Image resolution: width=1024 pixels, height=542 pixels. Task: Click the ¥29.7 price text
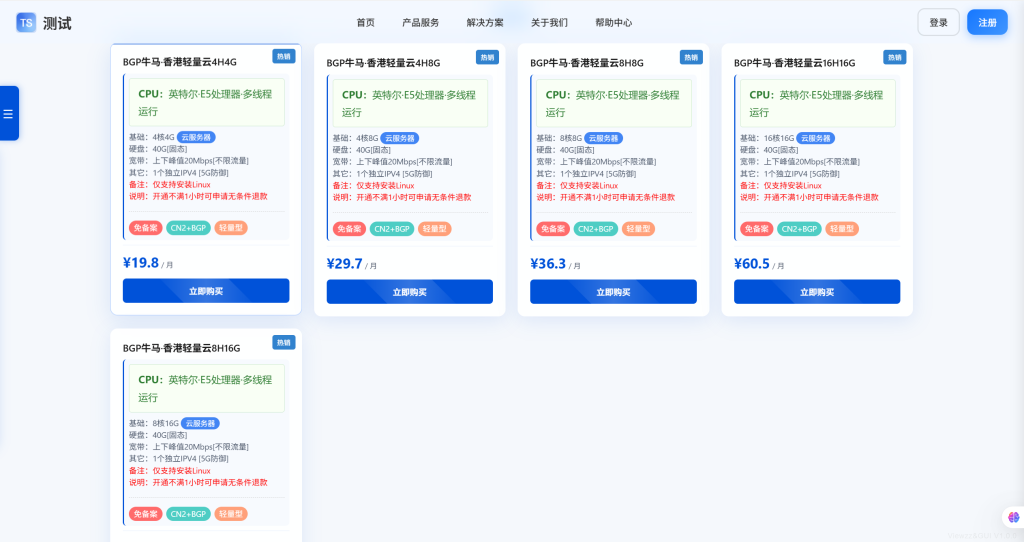click(345, 264)
